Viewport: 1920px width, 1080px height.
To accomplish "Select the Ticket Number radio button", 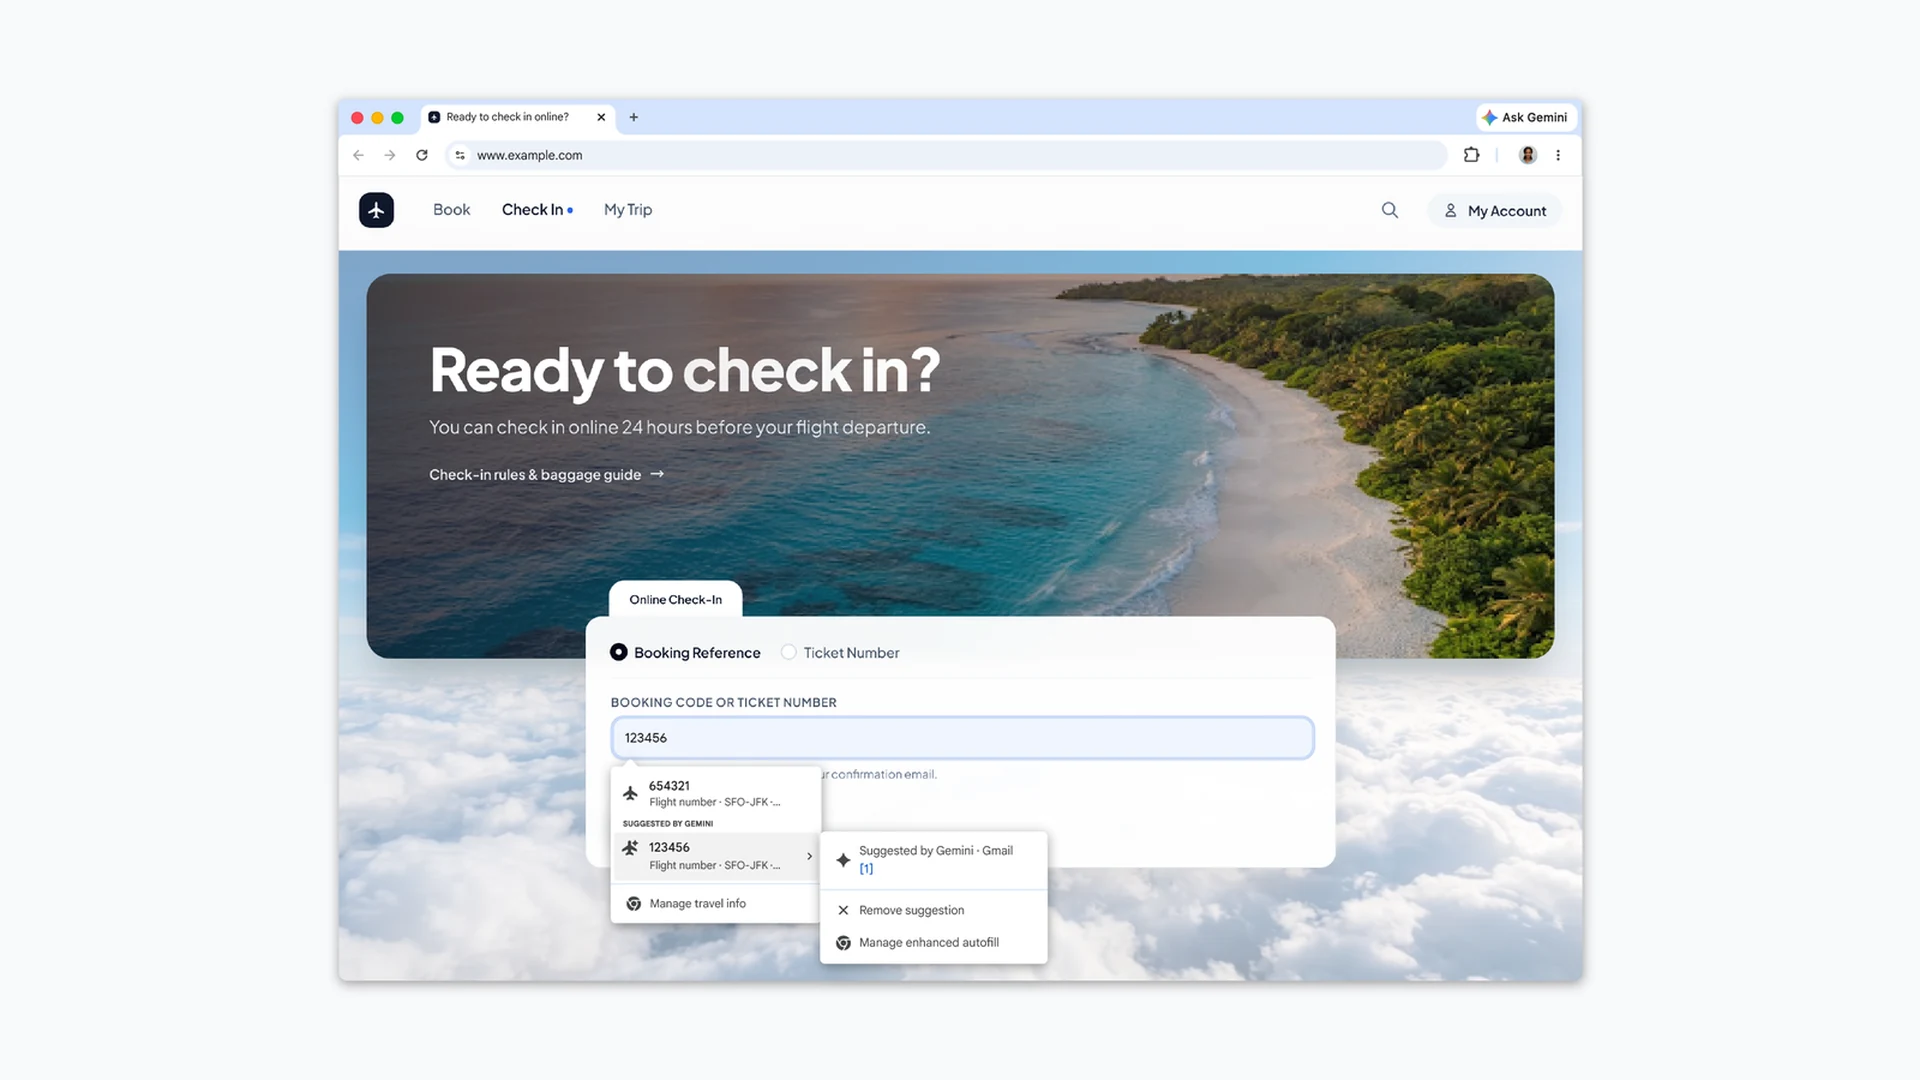I will point(789,652).
